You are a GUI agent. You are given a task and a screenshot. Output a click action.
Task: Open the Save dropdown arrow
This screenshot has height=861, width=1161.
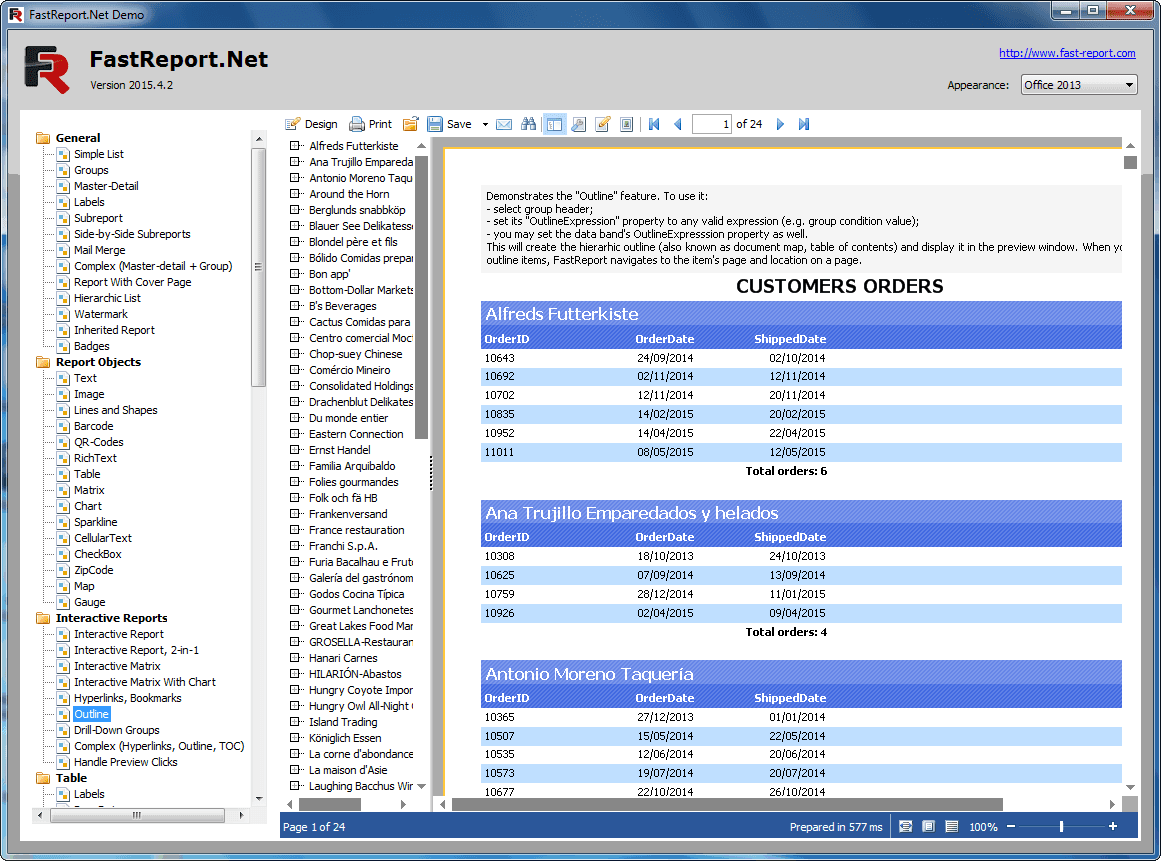pyautogui.click(x=485, y=124)
